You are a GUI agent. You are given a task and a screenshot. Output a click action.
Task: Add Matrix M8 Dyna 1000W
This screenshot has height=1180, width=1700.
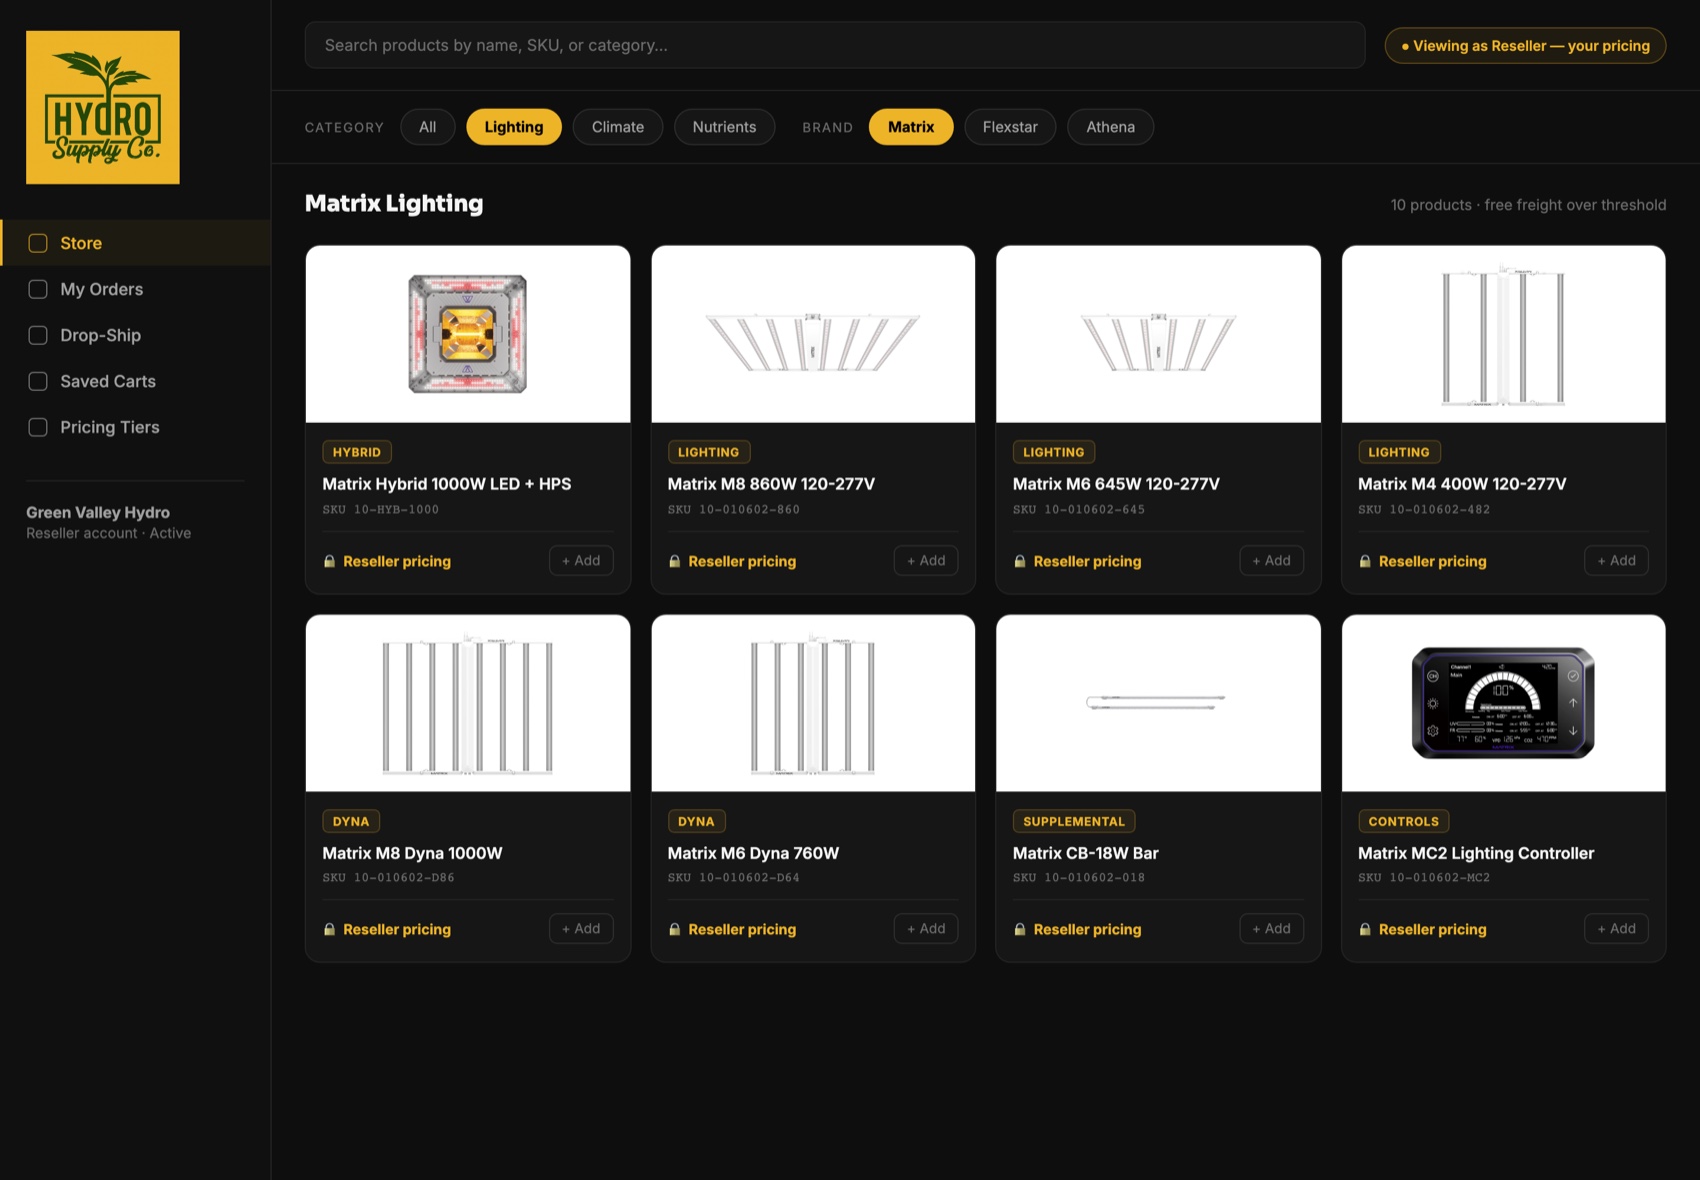[581, 928]
